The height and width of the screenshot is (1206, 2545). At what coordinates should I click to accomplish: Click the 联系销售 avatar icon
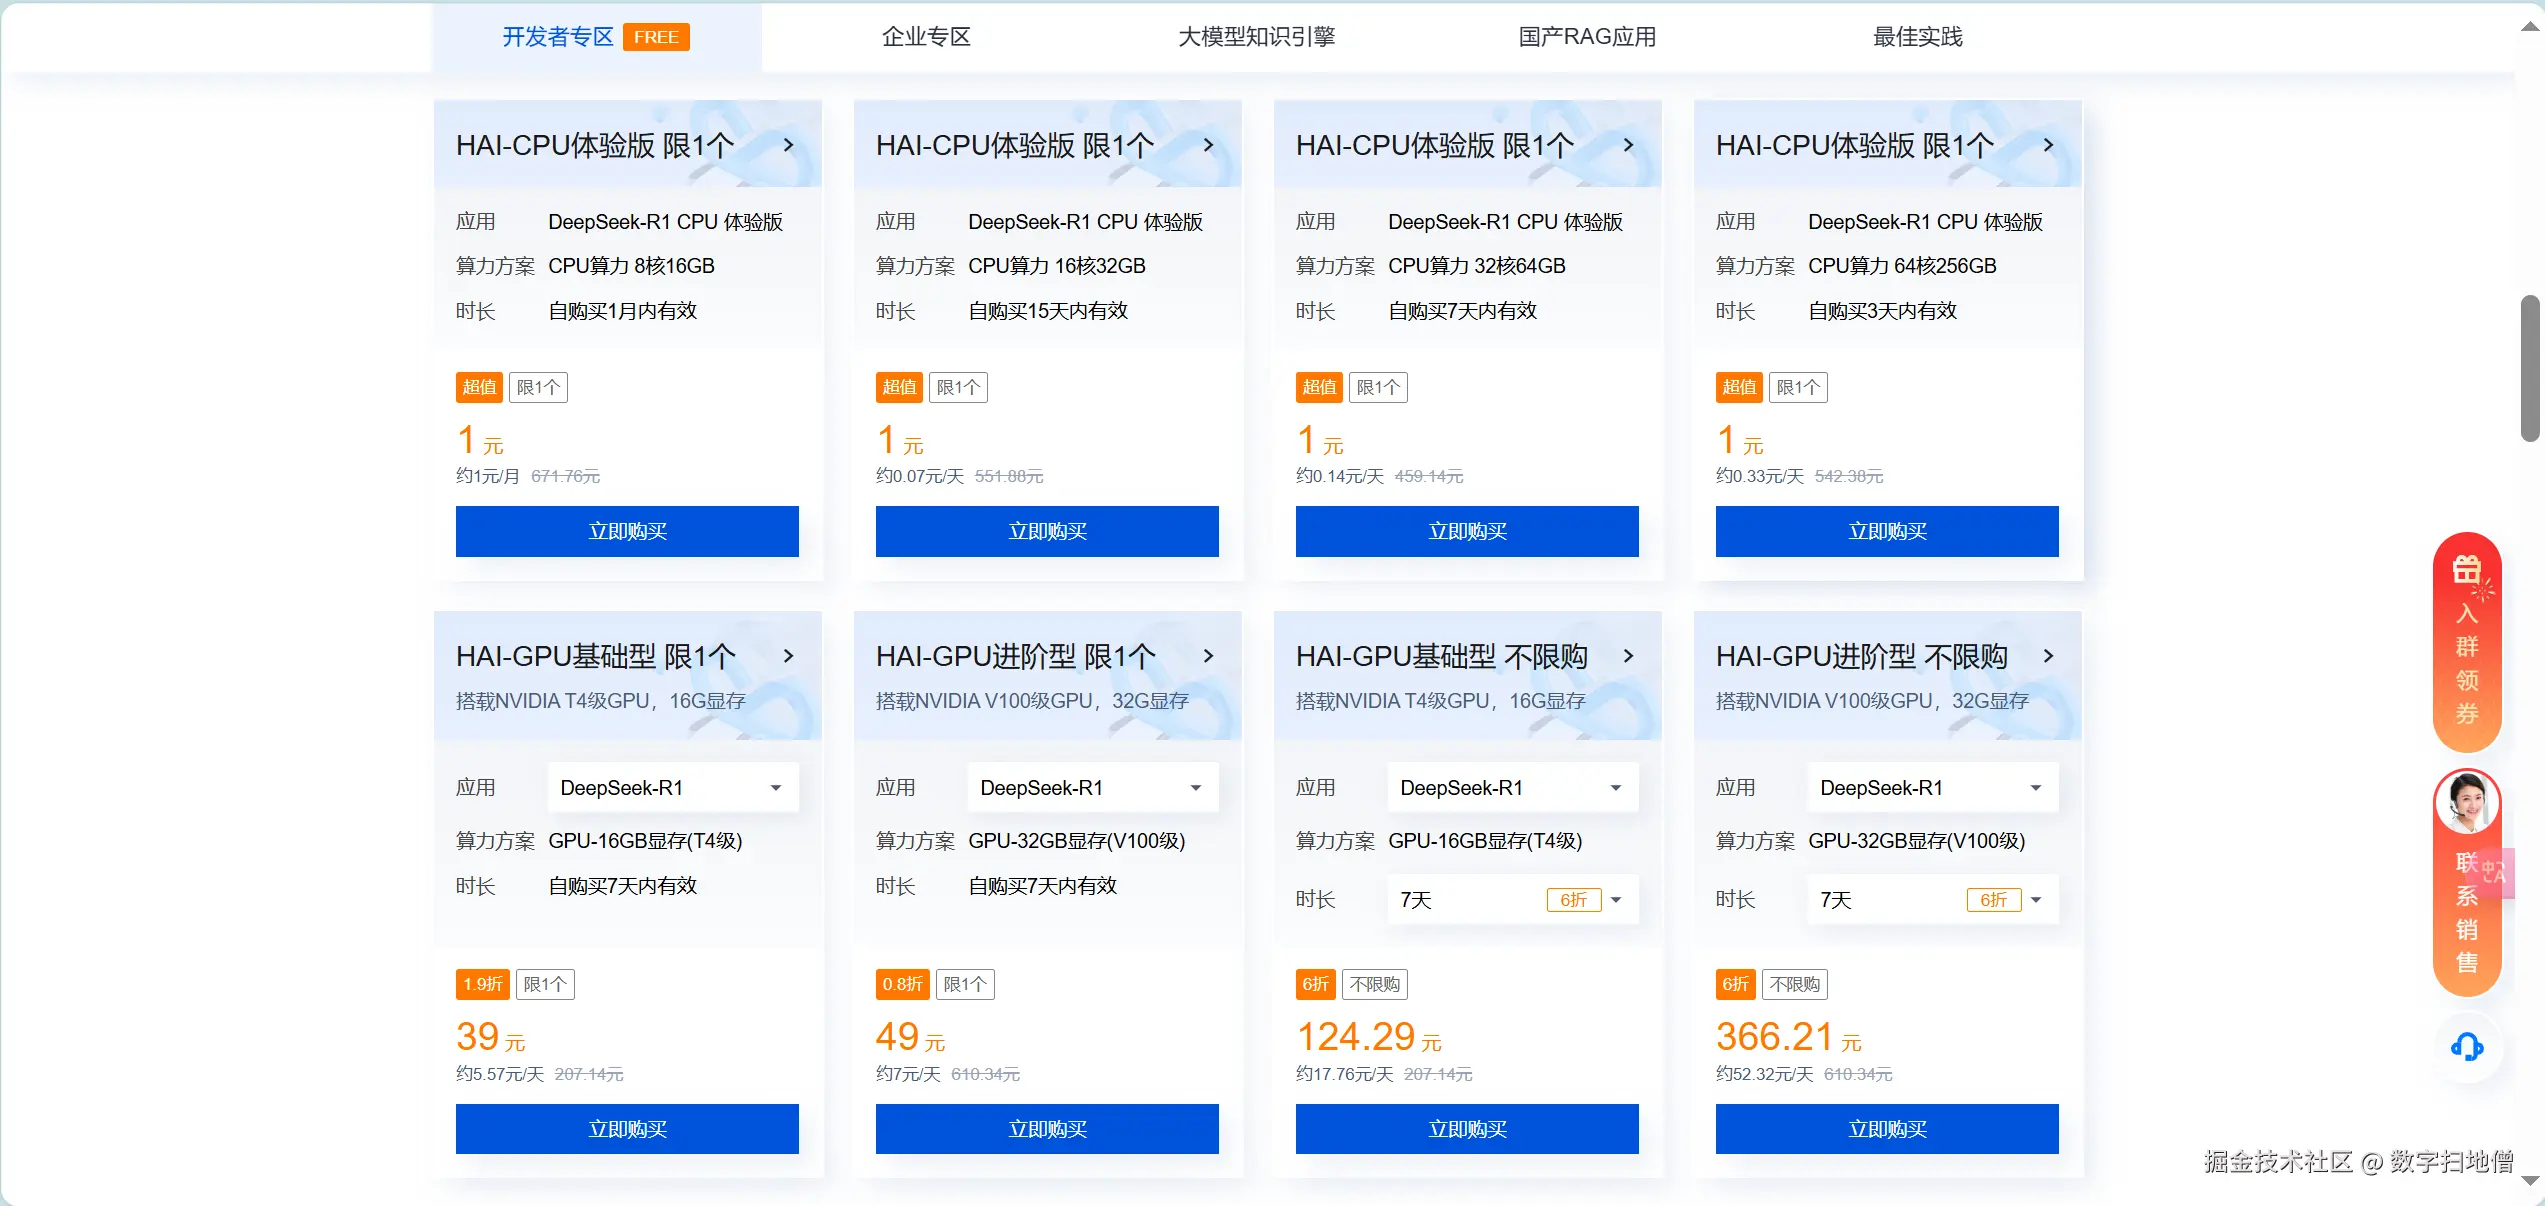[x=2467, y=802]
